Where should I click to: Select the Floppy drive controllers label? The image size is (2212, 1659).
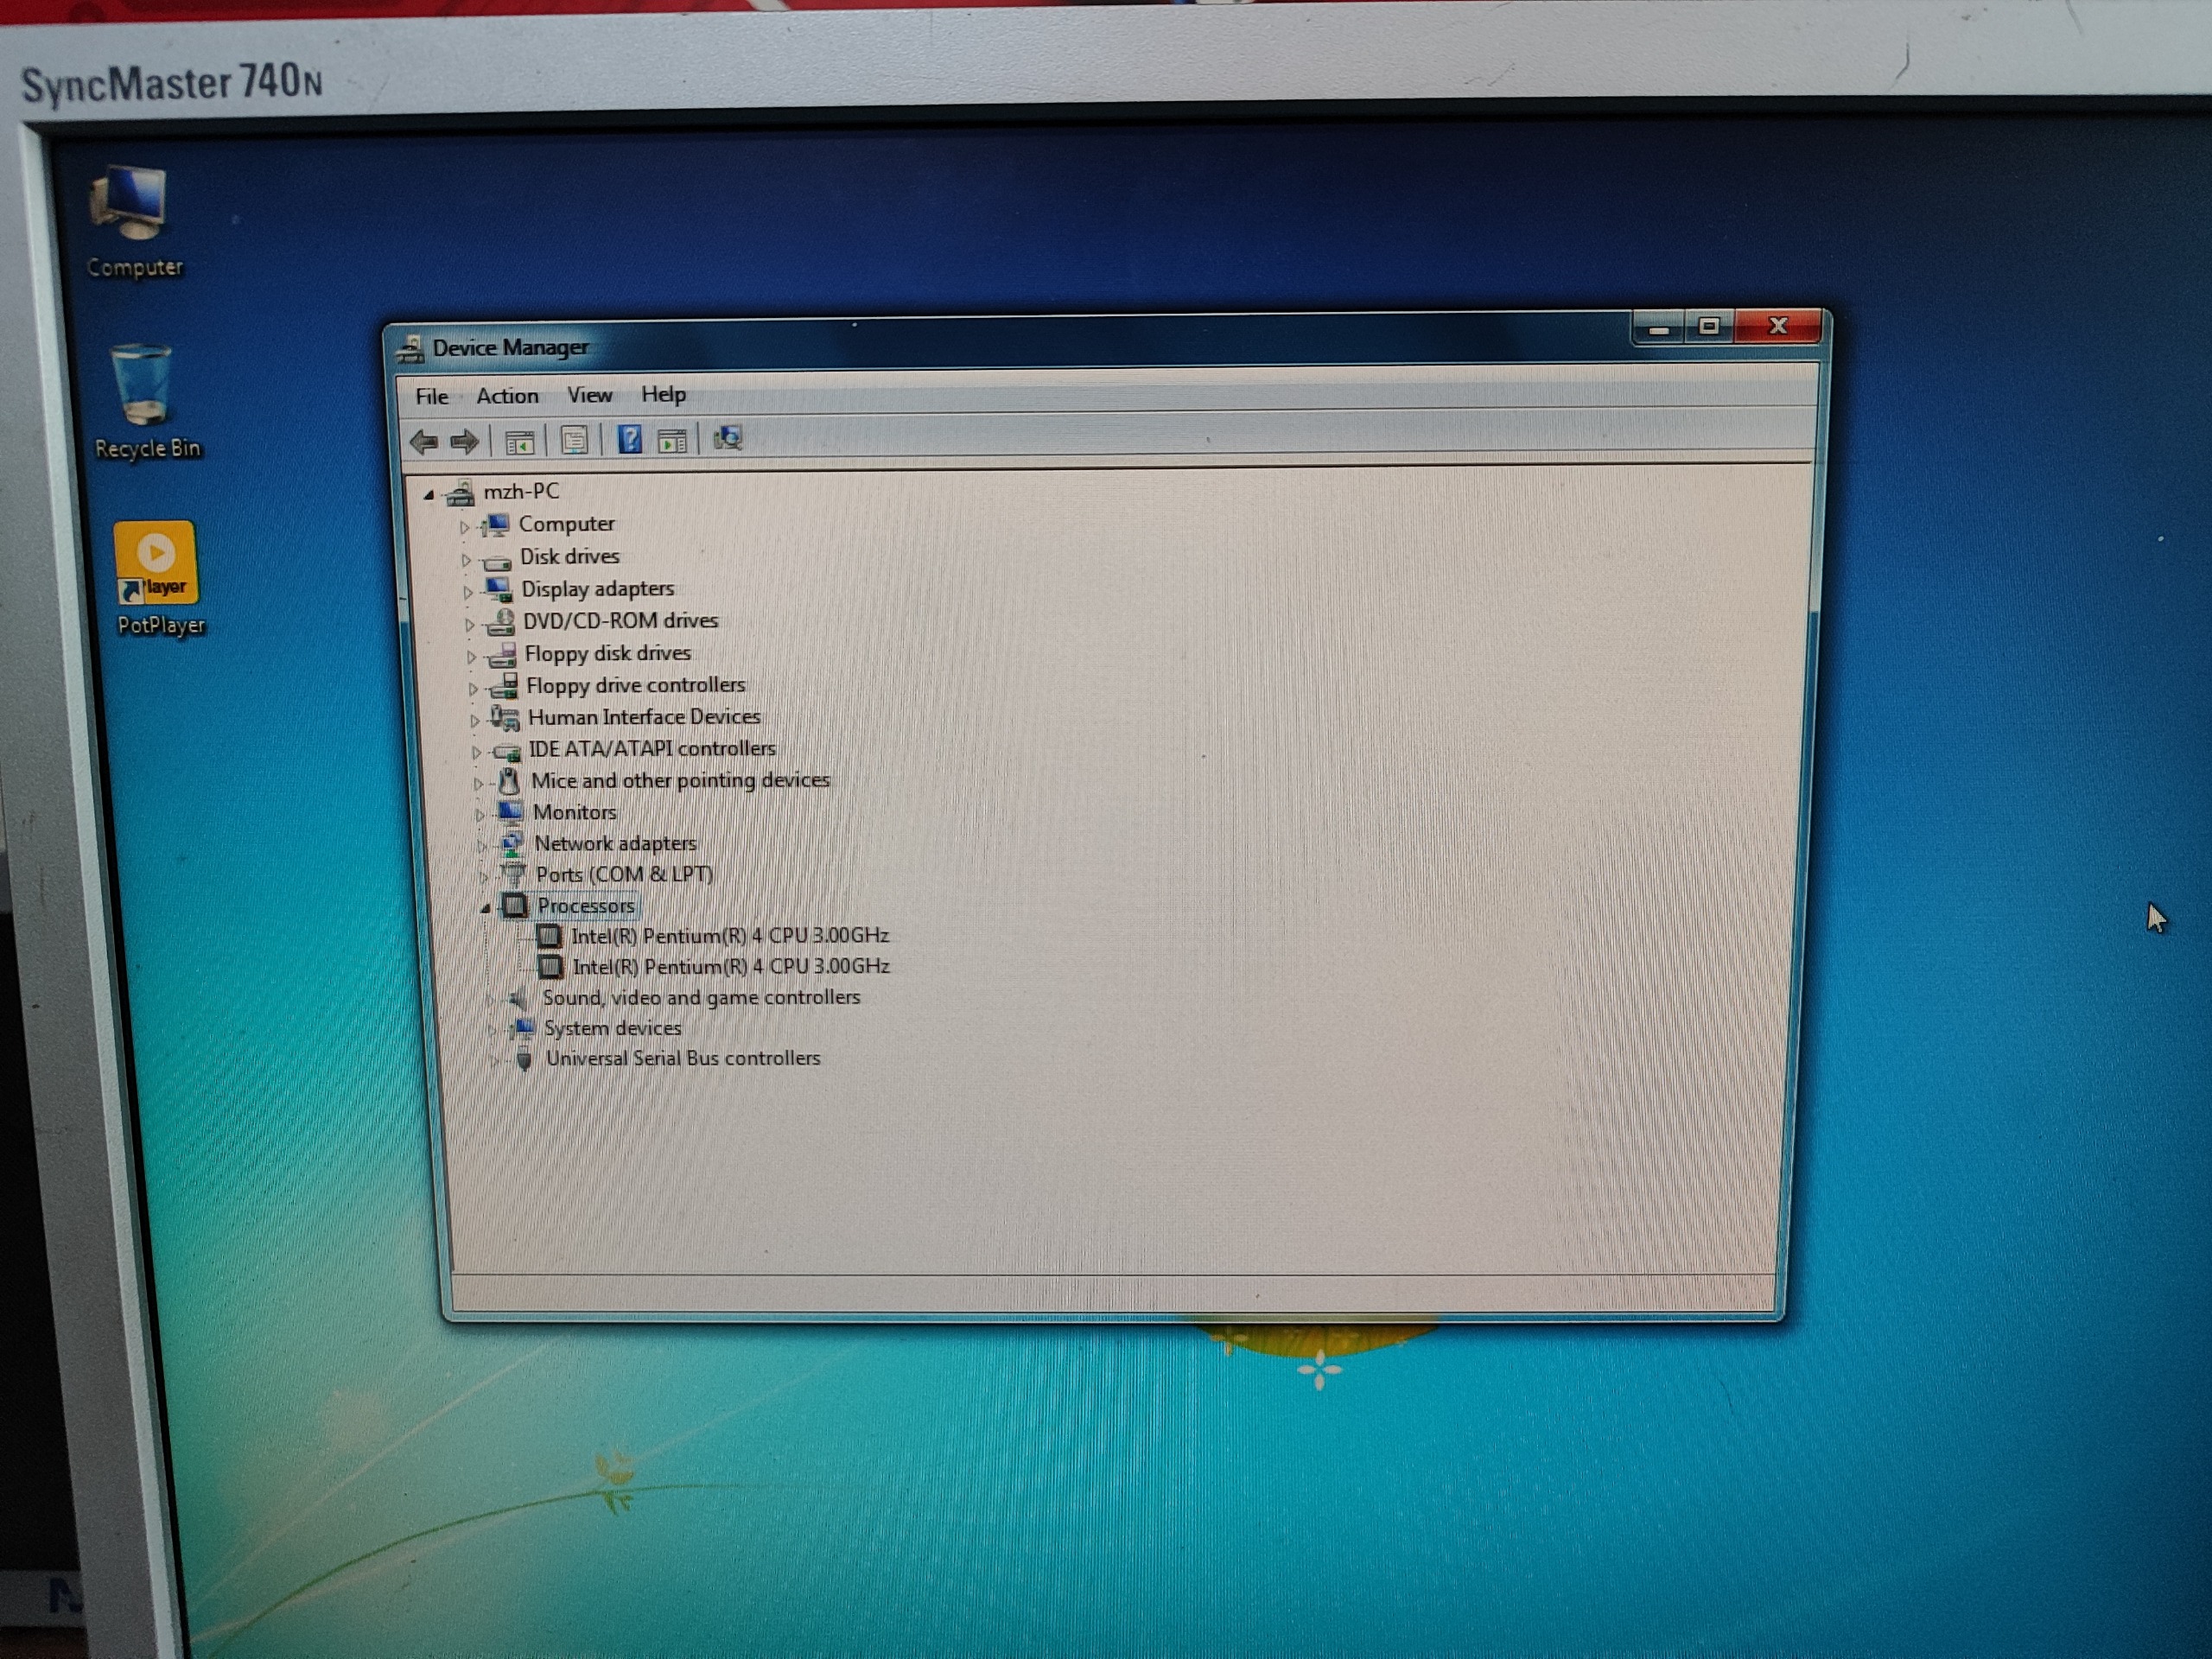[x=636, y=685]
